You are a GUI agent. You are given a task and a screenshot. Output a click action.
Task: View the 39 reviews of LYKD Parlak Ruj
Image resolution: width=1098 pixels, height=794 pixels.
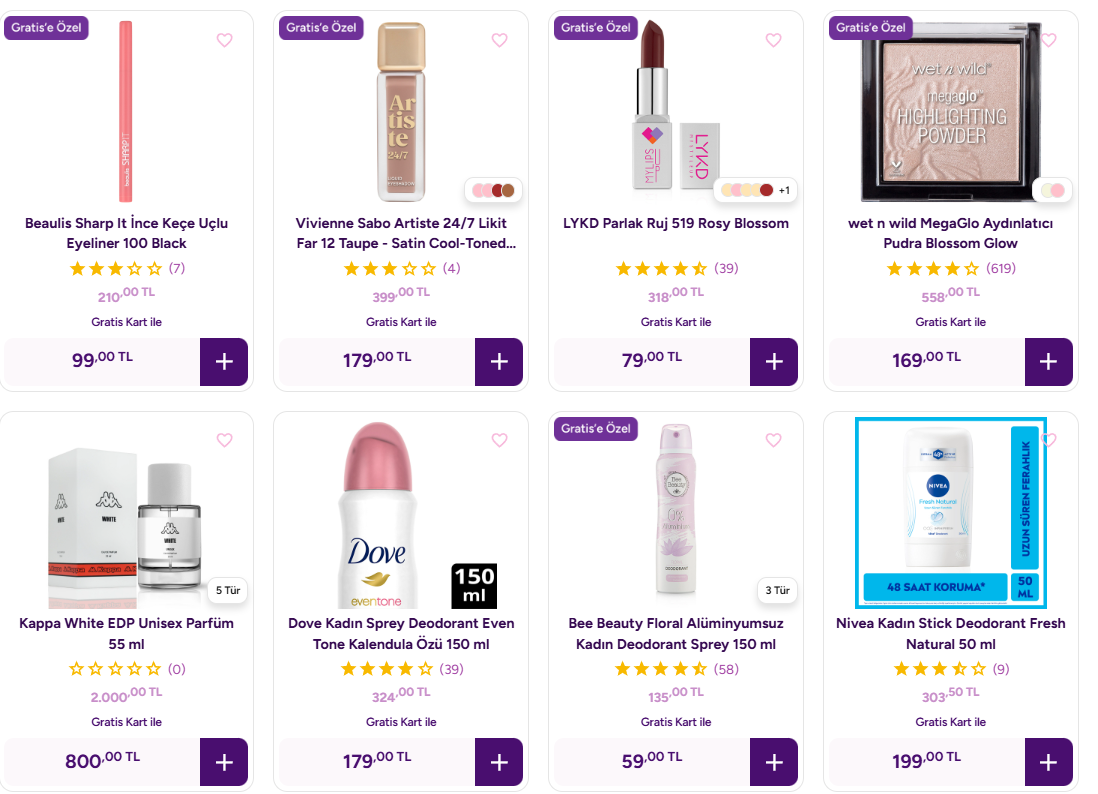click(x=726, y=268)
